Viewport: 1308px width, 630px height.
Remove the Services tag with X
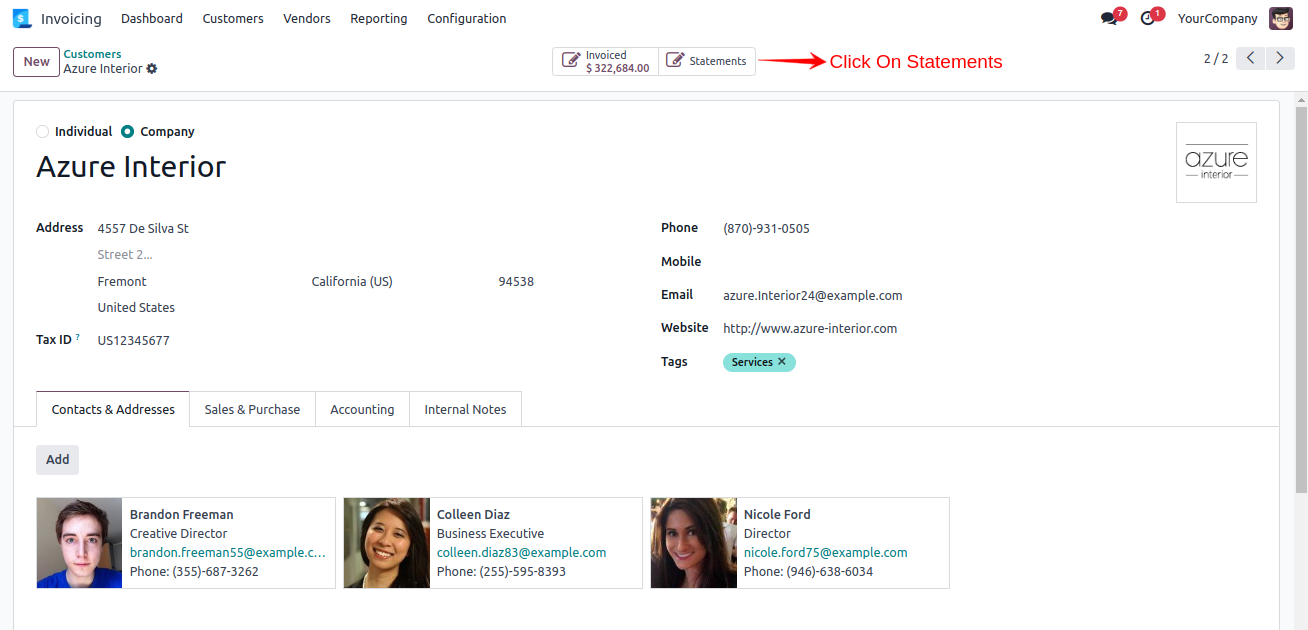point(782,362)
